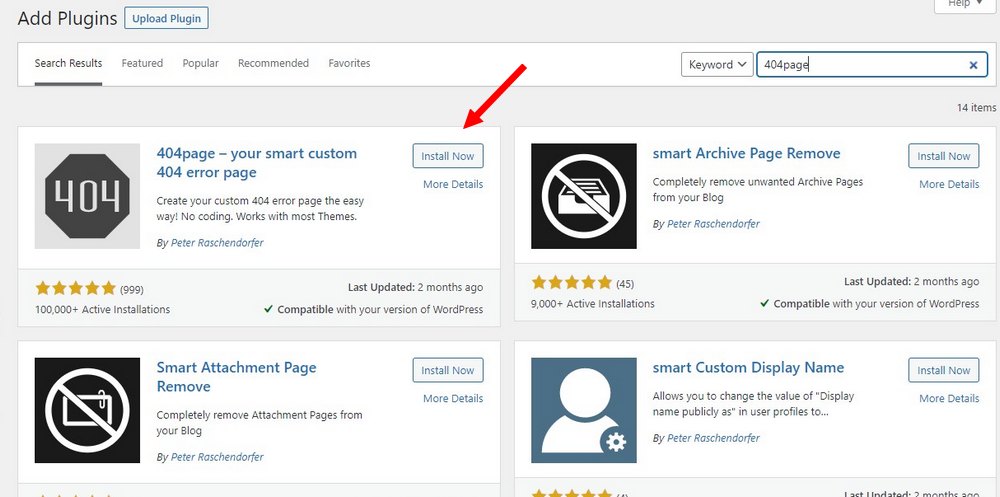Open the '404page – your smart custom 404 error page' title
Image resolution: width=1000 pixels, height=497 pixels.
tap(257, 163)
